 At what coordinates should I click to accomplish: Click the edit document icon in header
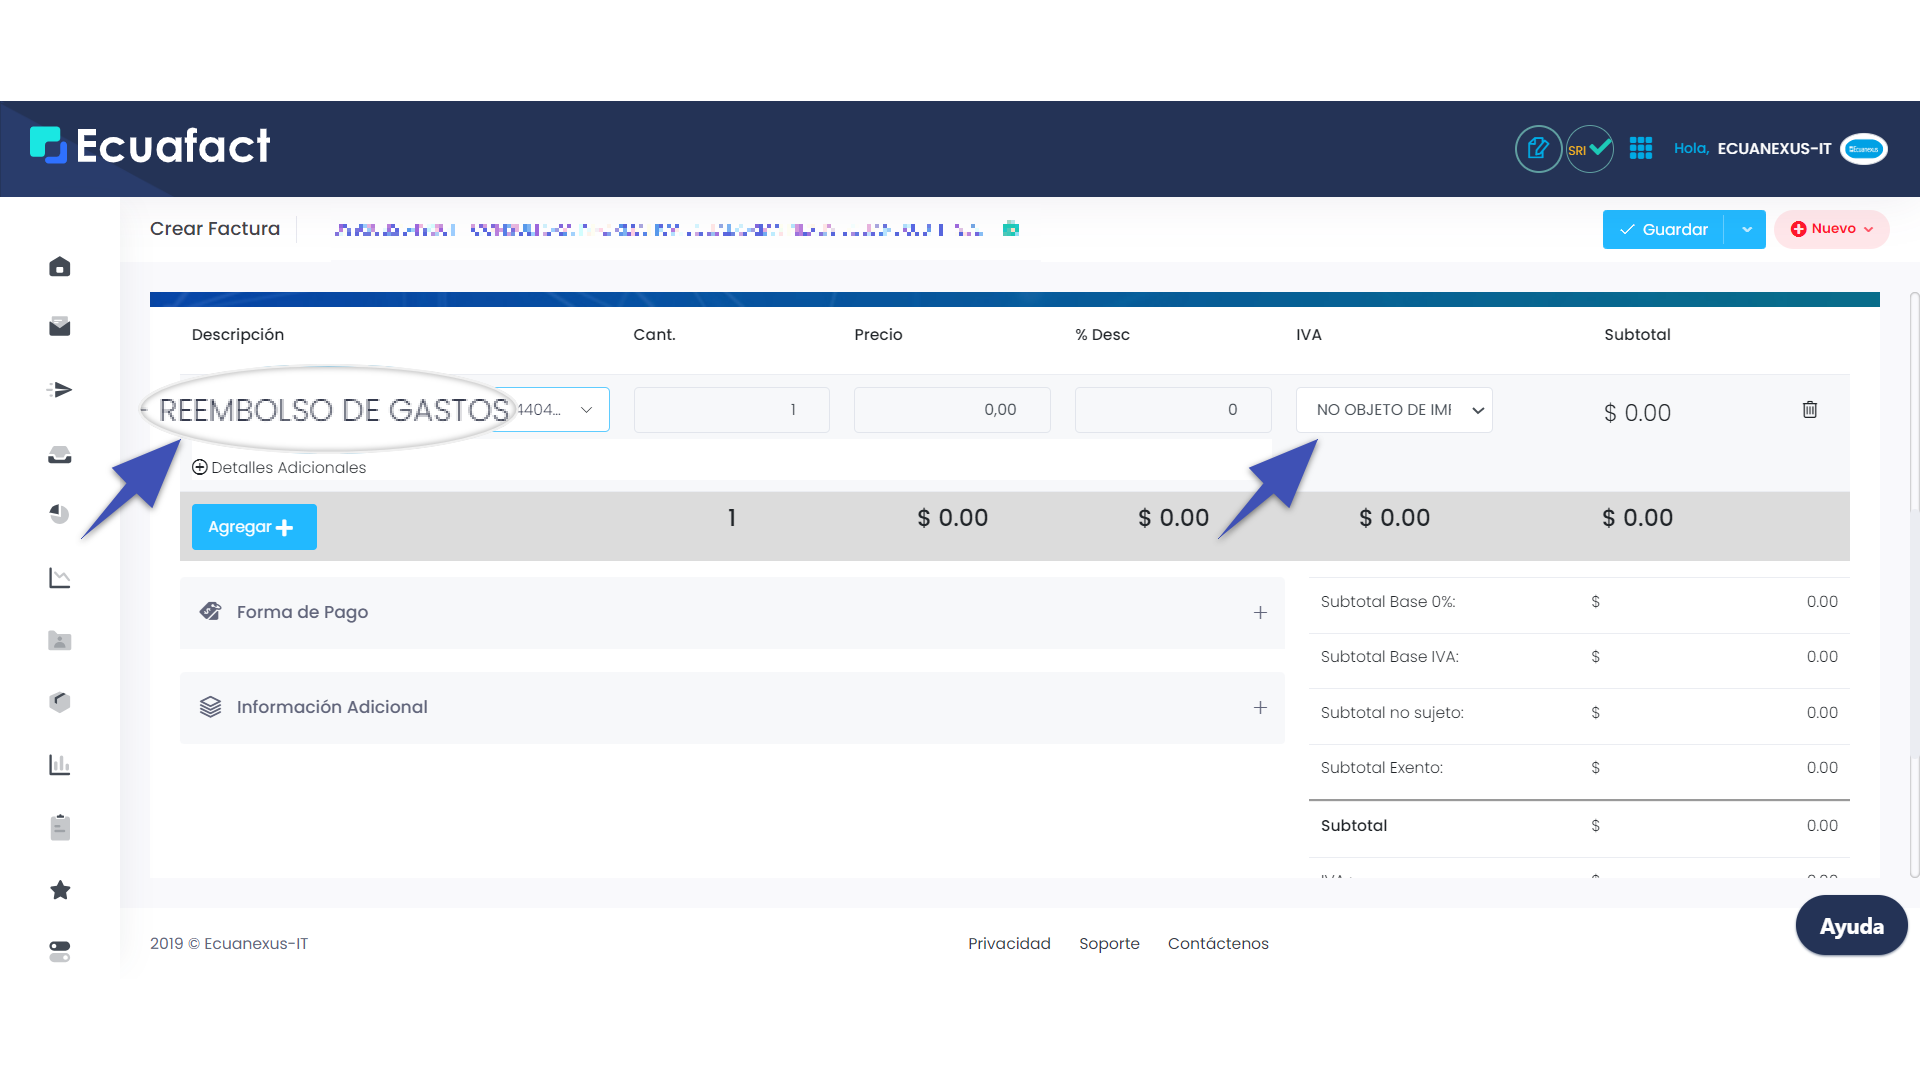click(1538, 149)
